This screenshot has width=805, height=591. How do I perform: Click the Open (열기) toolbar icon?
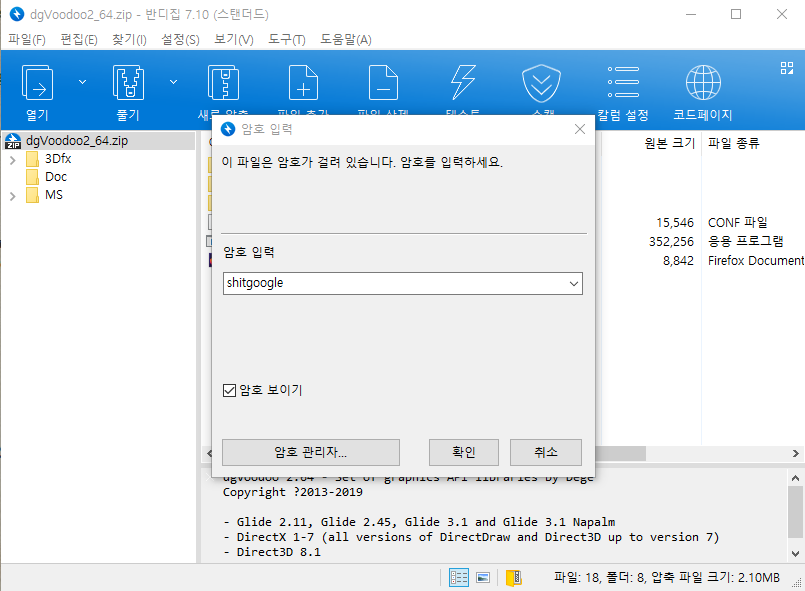coord(37,83)
